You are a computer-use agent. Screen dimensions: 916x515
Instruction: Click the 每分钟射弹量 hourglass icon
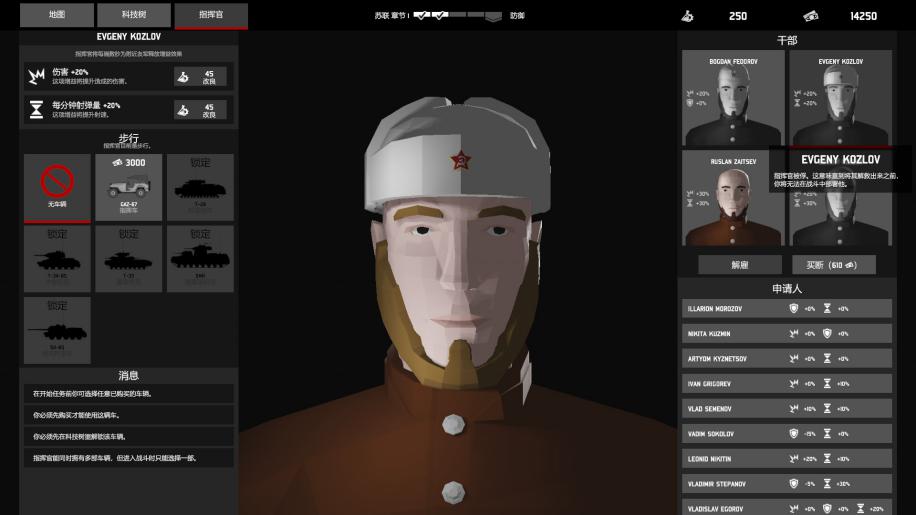(36, 109)
